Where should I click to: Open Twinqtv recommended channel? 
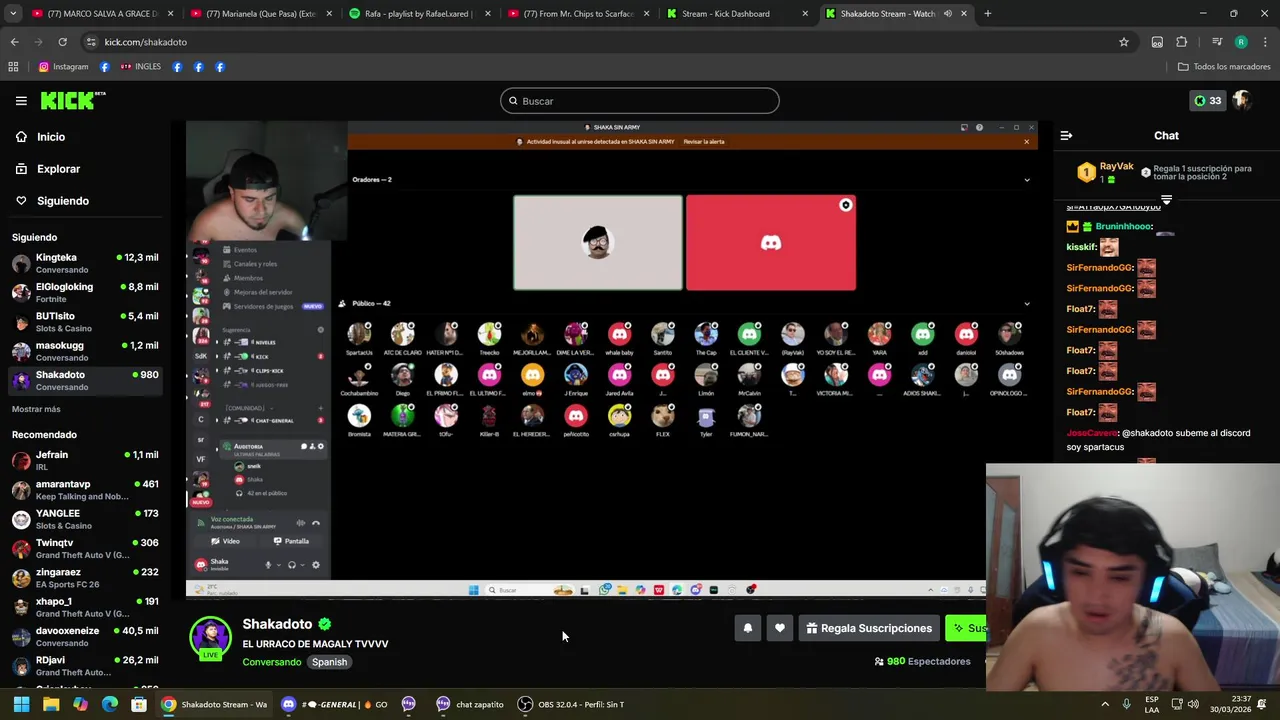84,548
